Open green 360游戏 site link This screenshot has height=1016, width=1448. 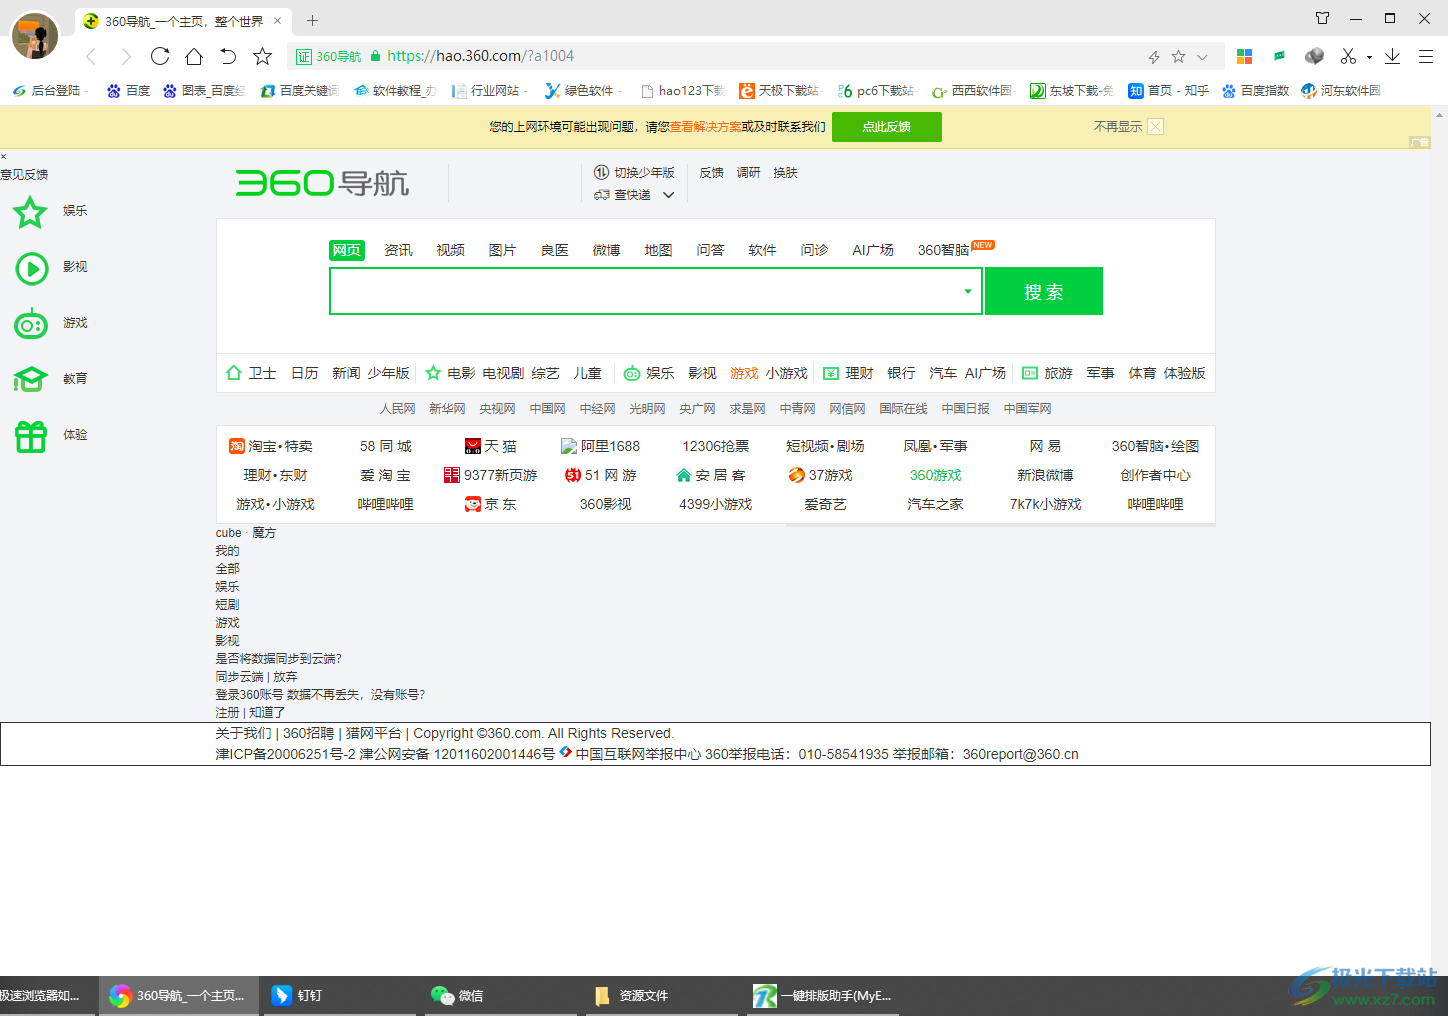935,475
